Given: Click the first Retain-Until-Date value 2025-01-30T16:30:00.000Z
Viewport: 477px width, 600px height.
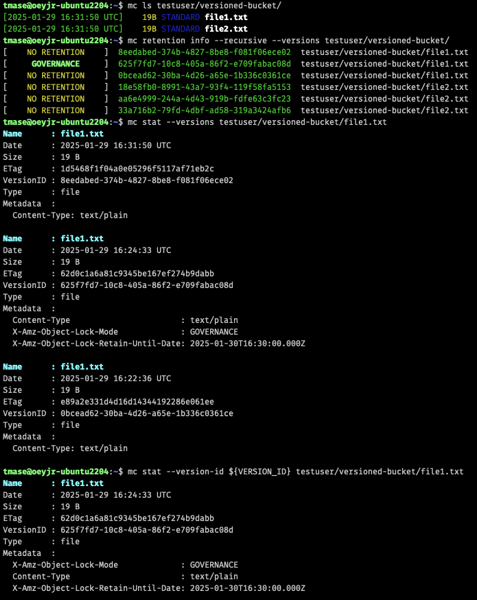Looking at the screenshot, I should click(247, 343).
